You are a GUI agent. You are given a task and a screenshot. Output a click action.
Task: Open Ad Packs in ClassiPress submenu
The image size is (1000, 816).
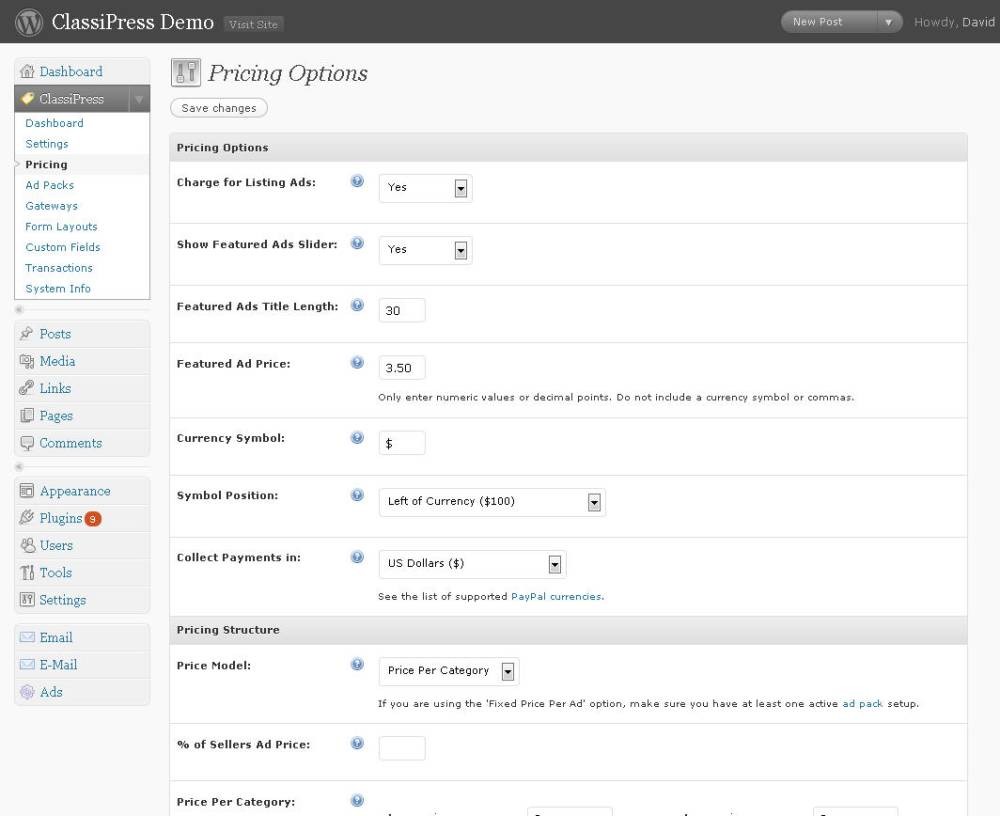(50, 185)
